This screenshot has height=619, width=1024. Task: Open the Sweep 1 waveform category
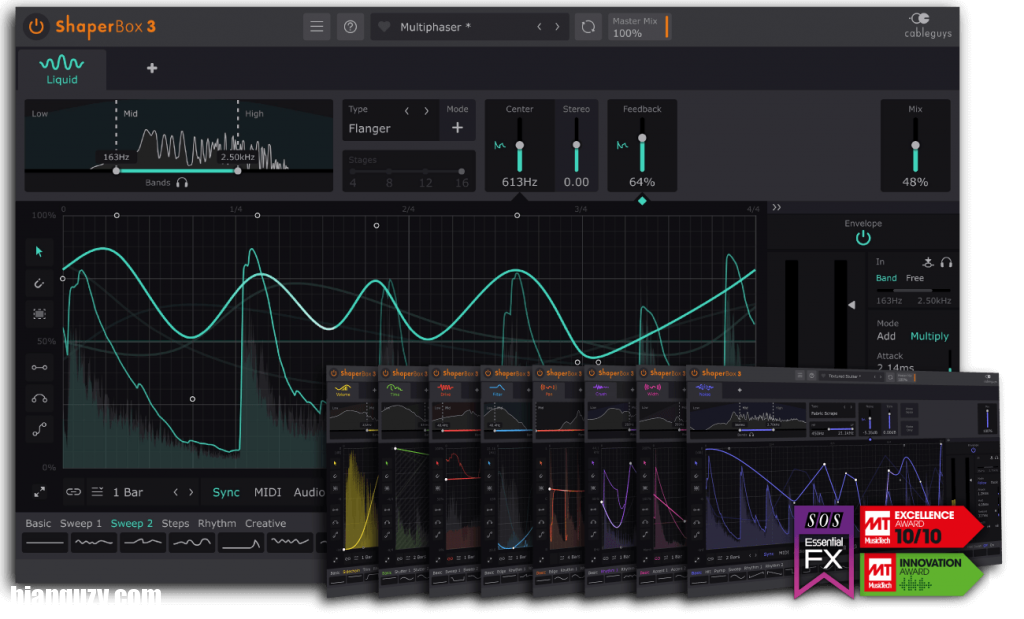(81, 523)
